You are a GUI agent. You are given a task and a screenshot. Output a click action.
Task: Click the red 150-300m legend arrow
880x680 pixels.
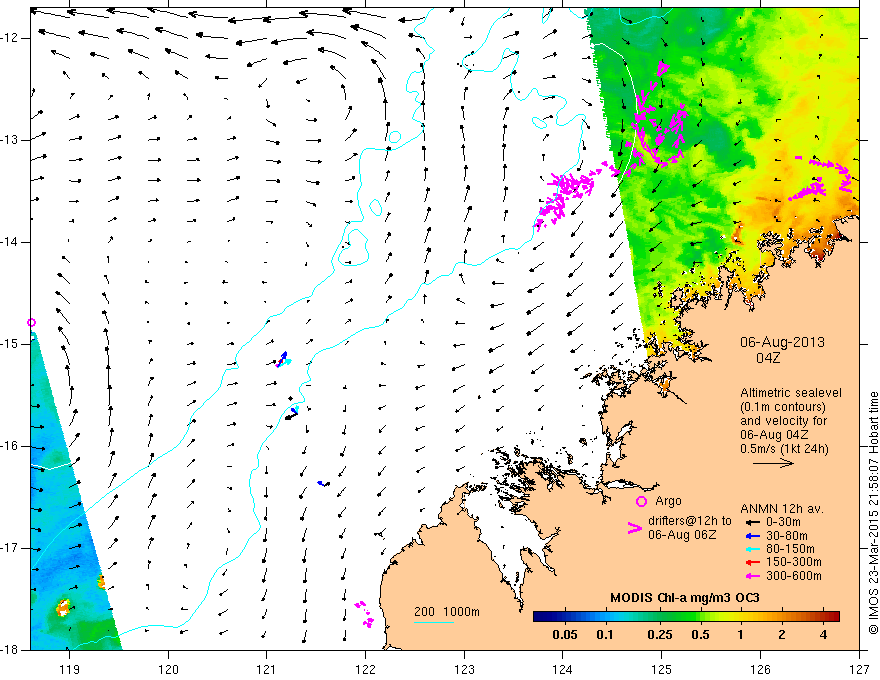(752, 563)
